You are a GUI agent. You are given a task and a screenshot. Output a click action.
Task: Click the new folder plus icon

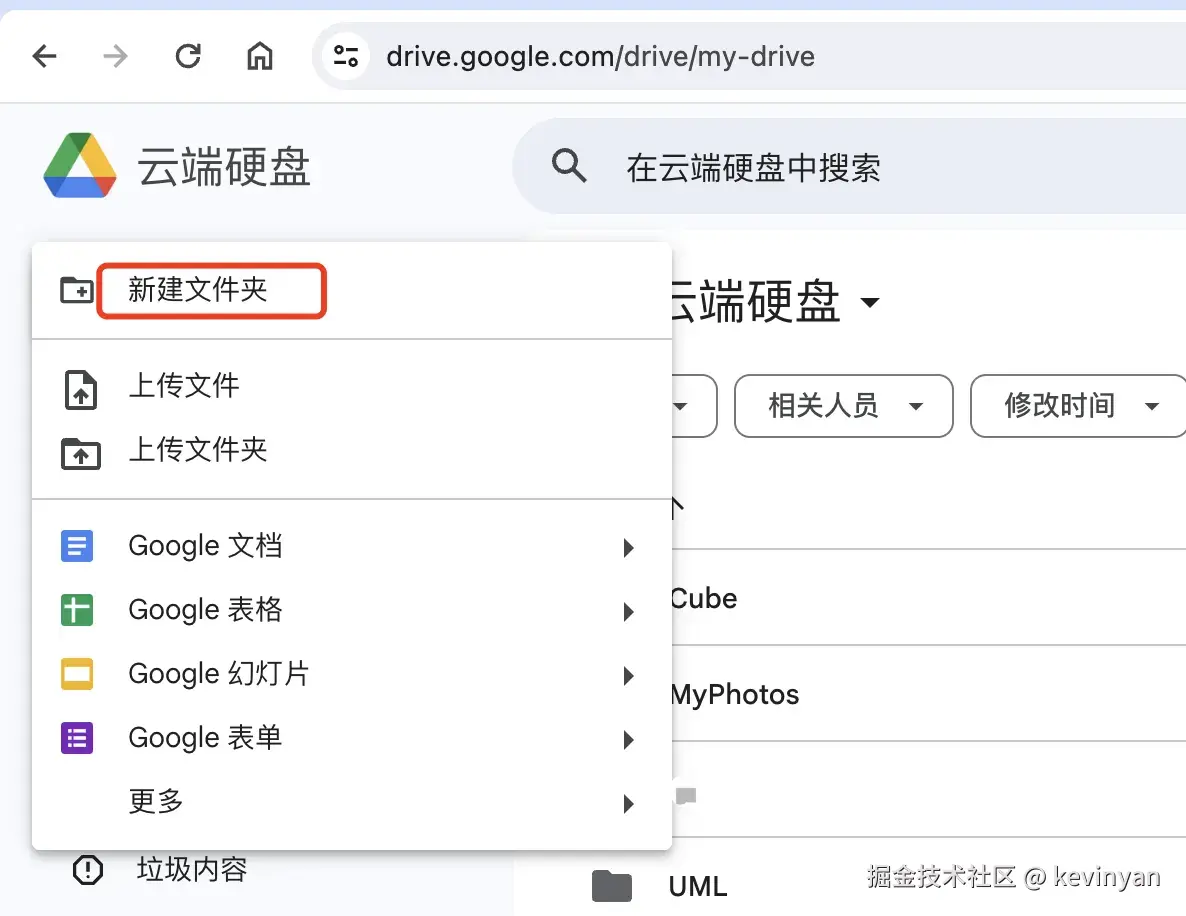coord(77,290)
